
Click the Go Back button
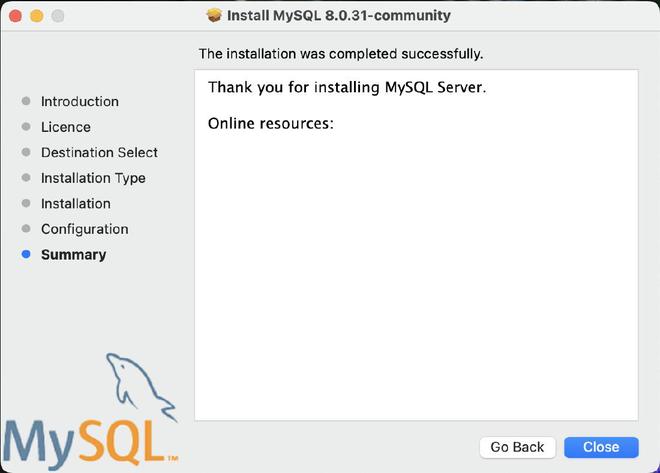coord(517,447)
